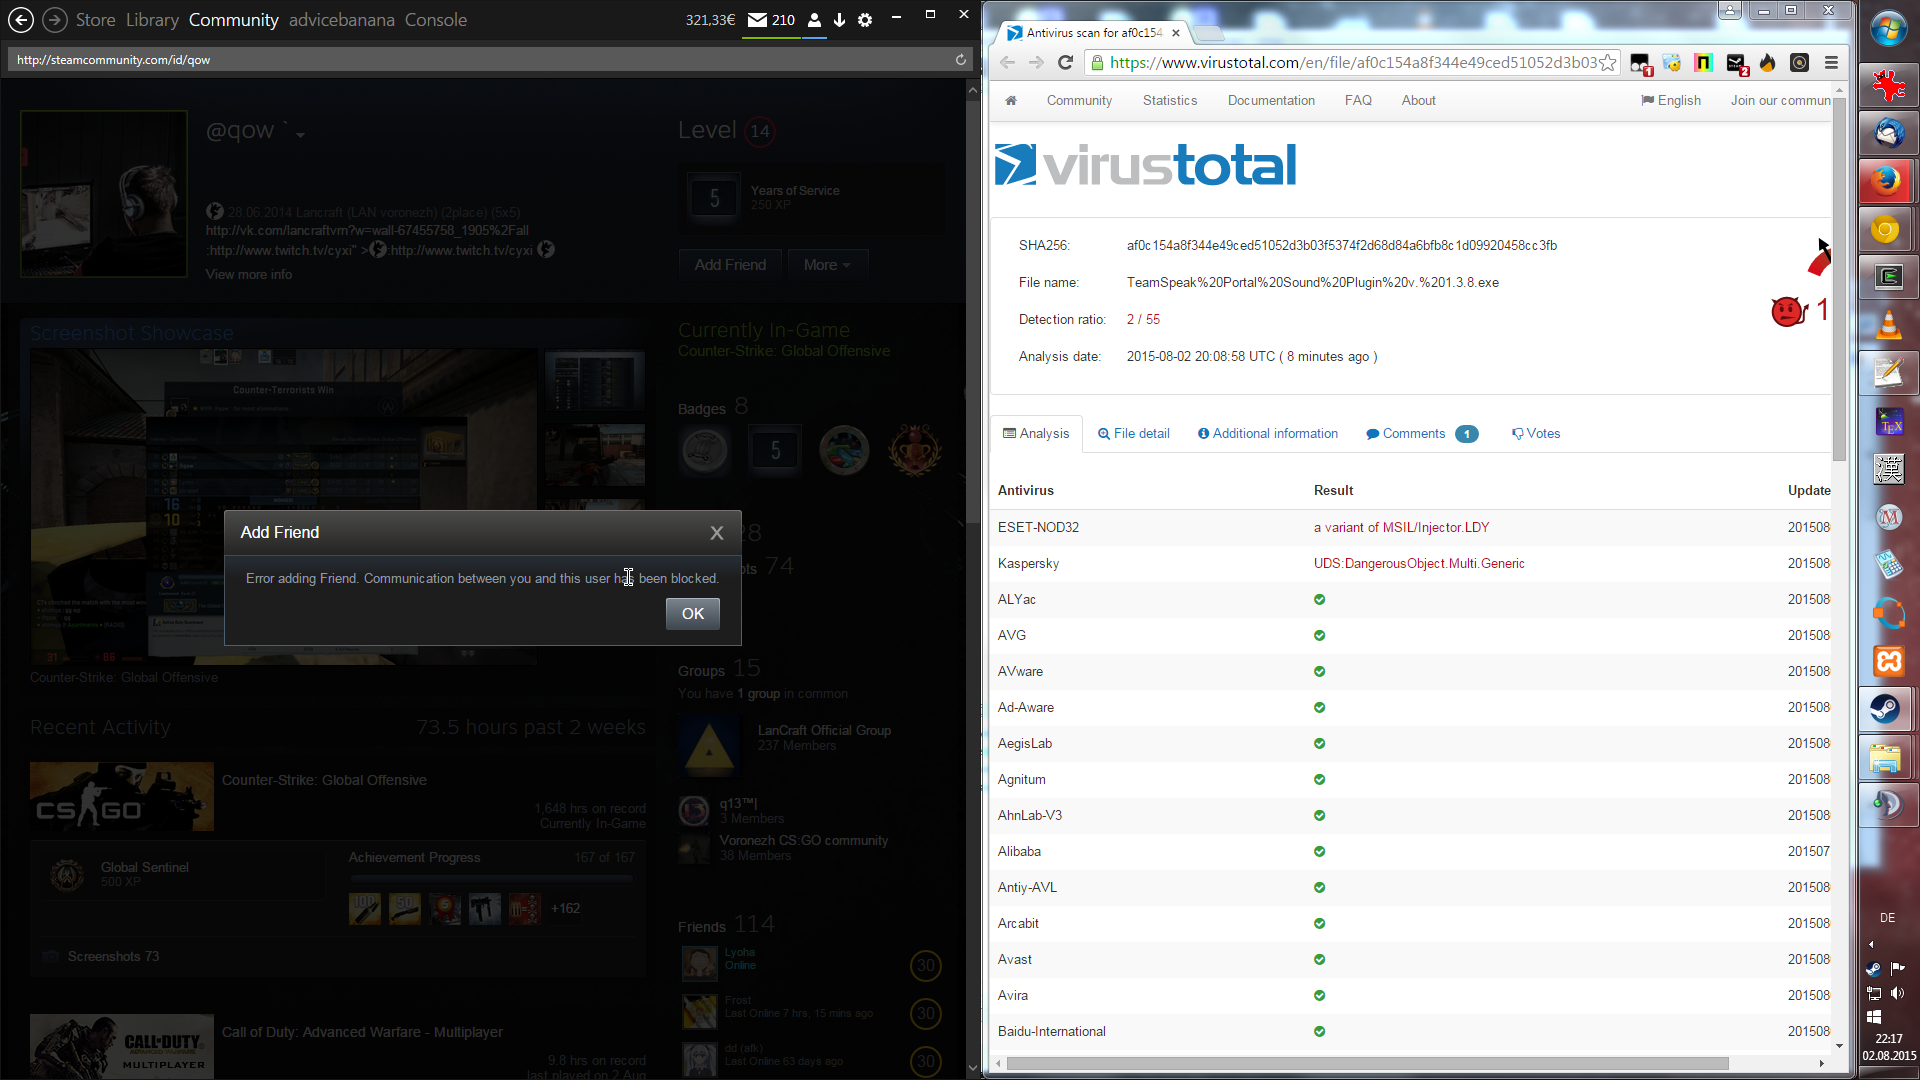1920x1080 pixels.
Task: Click Chrome reload page button
Action: (1066, 63)
